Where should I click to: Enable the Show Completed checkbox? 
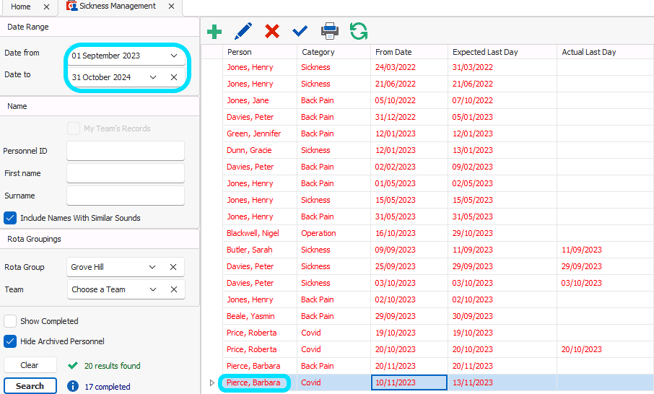pyautogui.click(x=10, y=321)
